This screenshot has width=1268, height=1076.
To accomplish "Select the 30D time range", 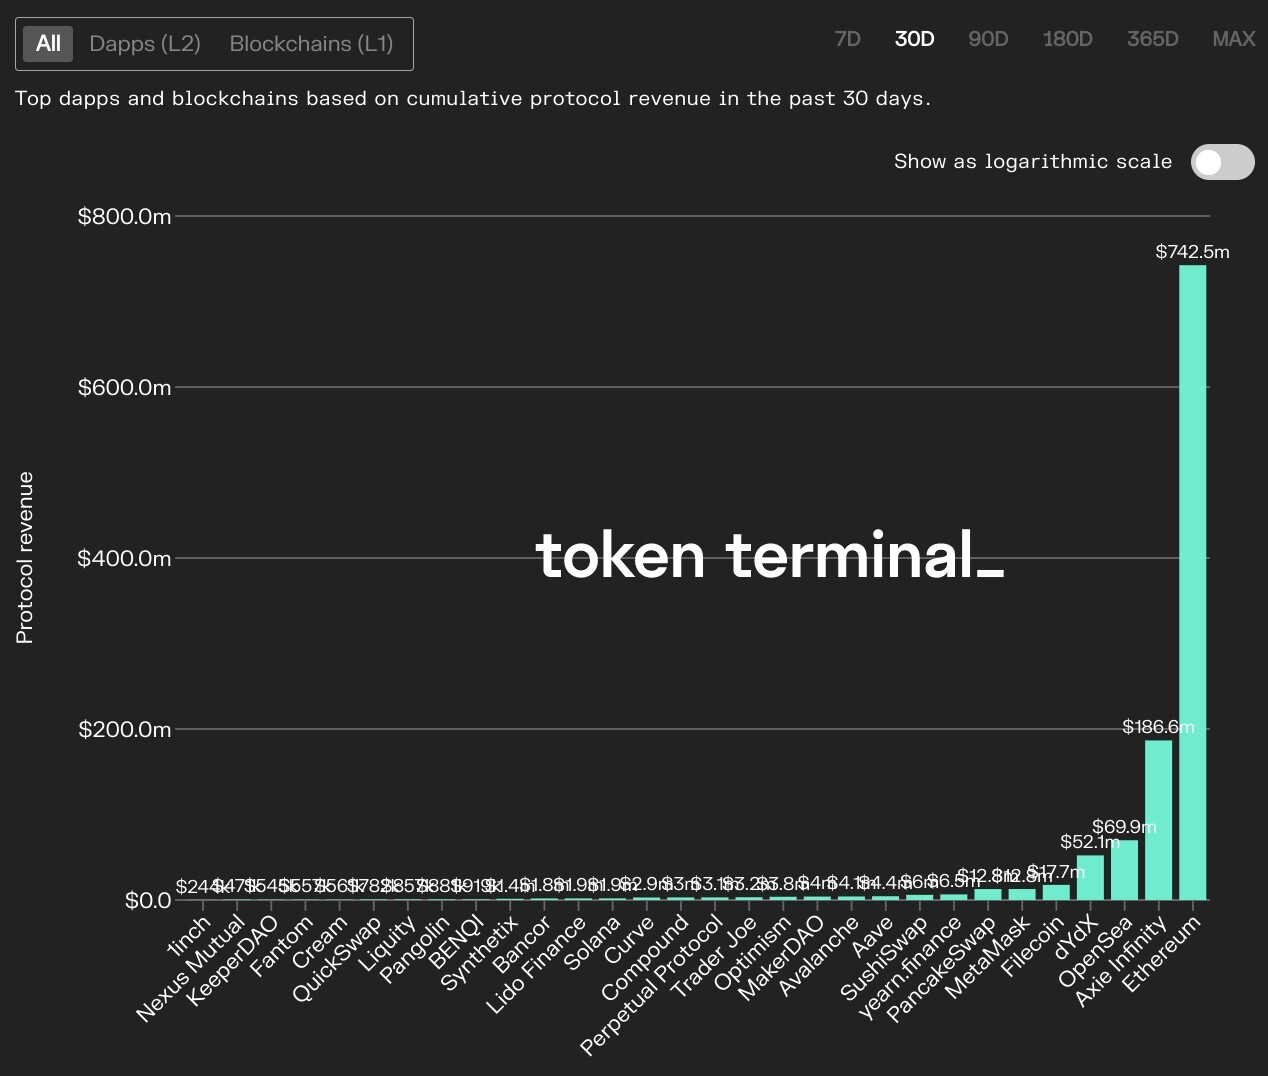I will 914,39.
